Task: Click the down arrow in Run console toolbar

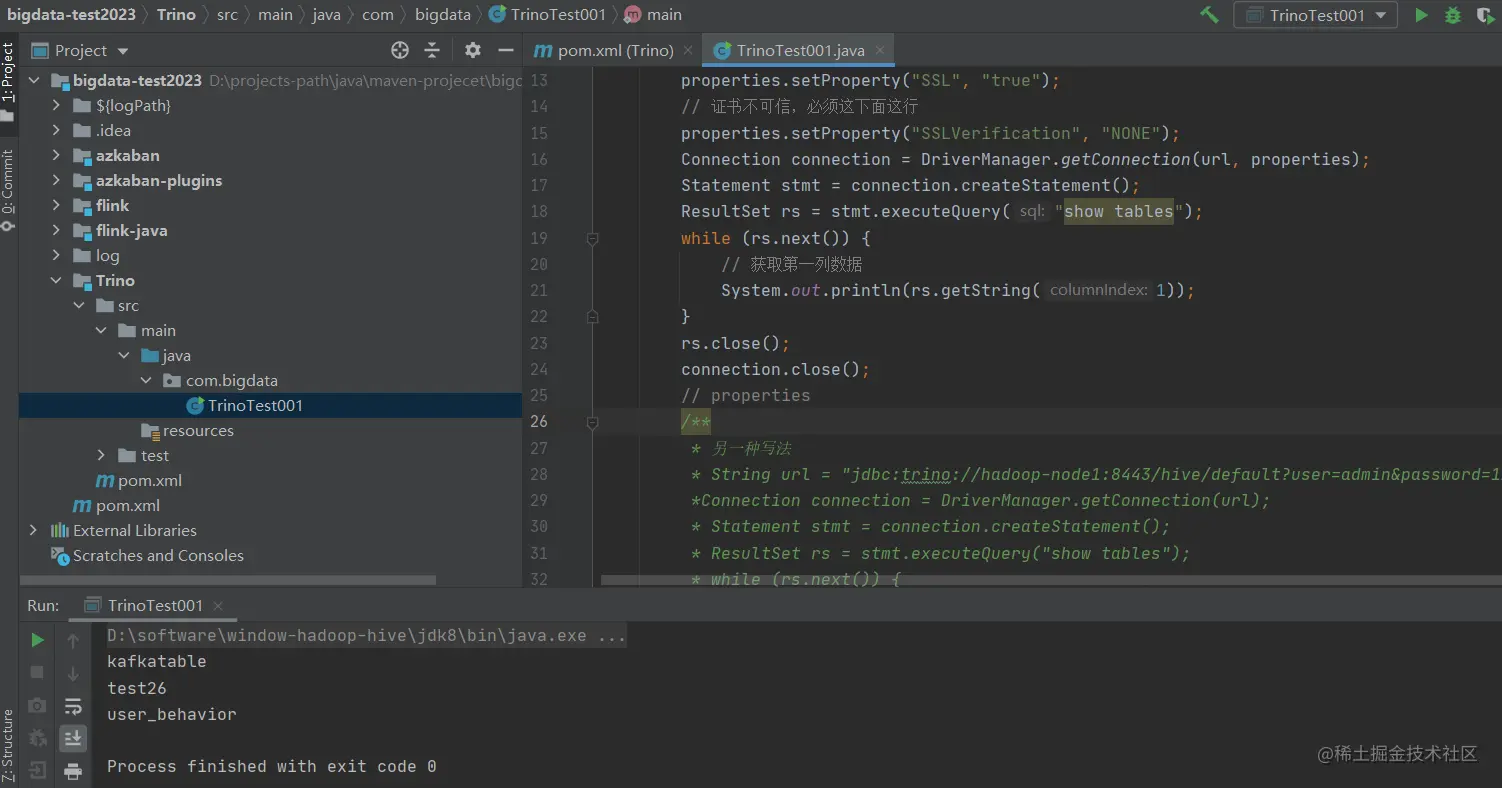Action: pos(73,673)
